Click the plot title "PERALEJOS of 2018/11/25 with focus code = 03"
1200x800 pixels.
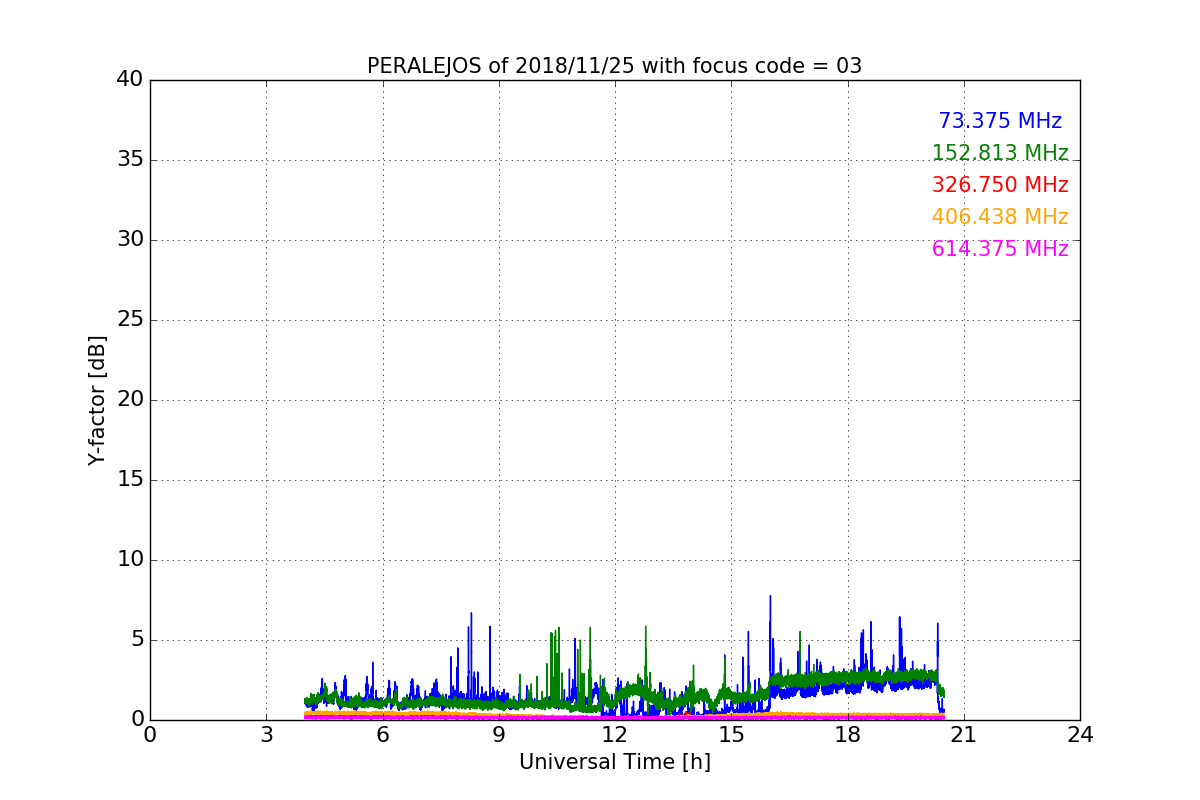click(x=614, y=66)
